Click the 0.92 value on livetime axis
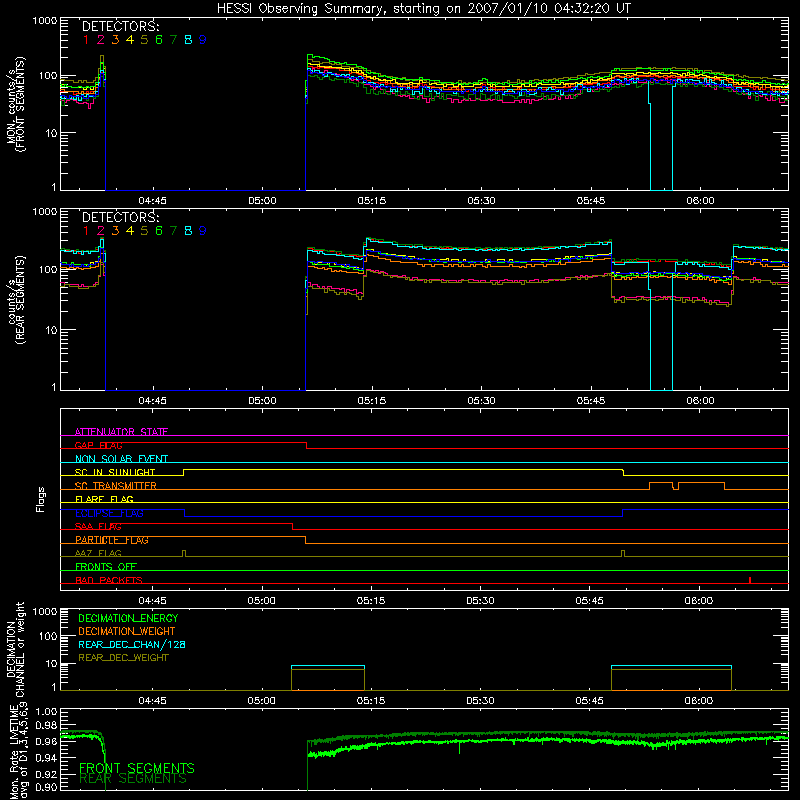Viewport: 800px width, 800px height. (x=46, y=773)
